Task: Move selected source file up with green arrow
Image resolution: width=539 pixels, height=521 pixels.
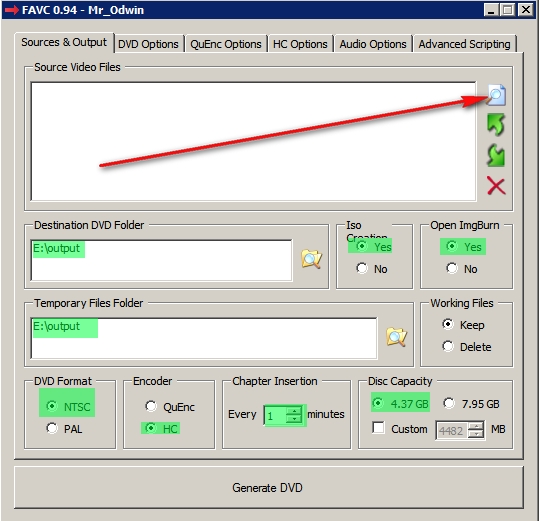Action: point(496,124)
